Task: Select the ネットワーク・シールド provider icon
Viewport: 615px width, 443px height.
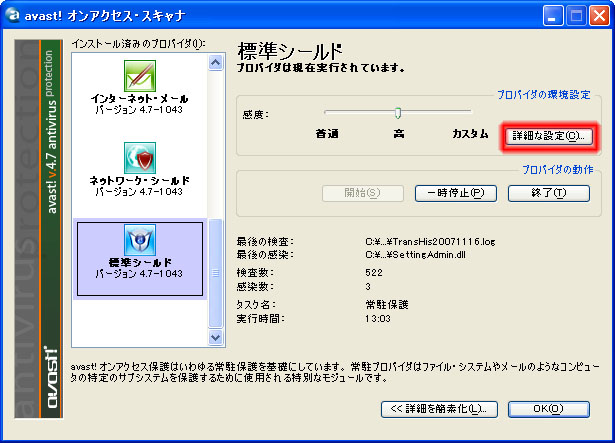Action: [x=140, y=158]
